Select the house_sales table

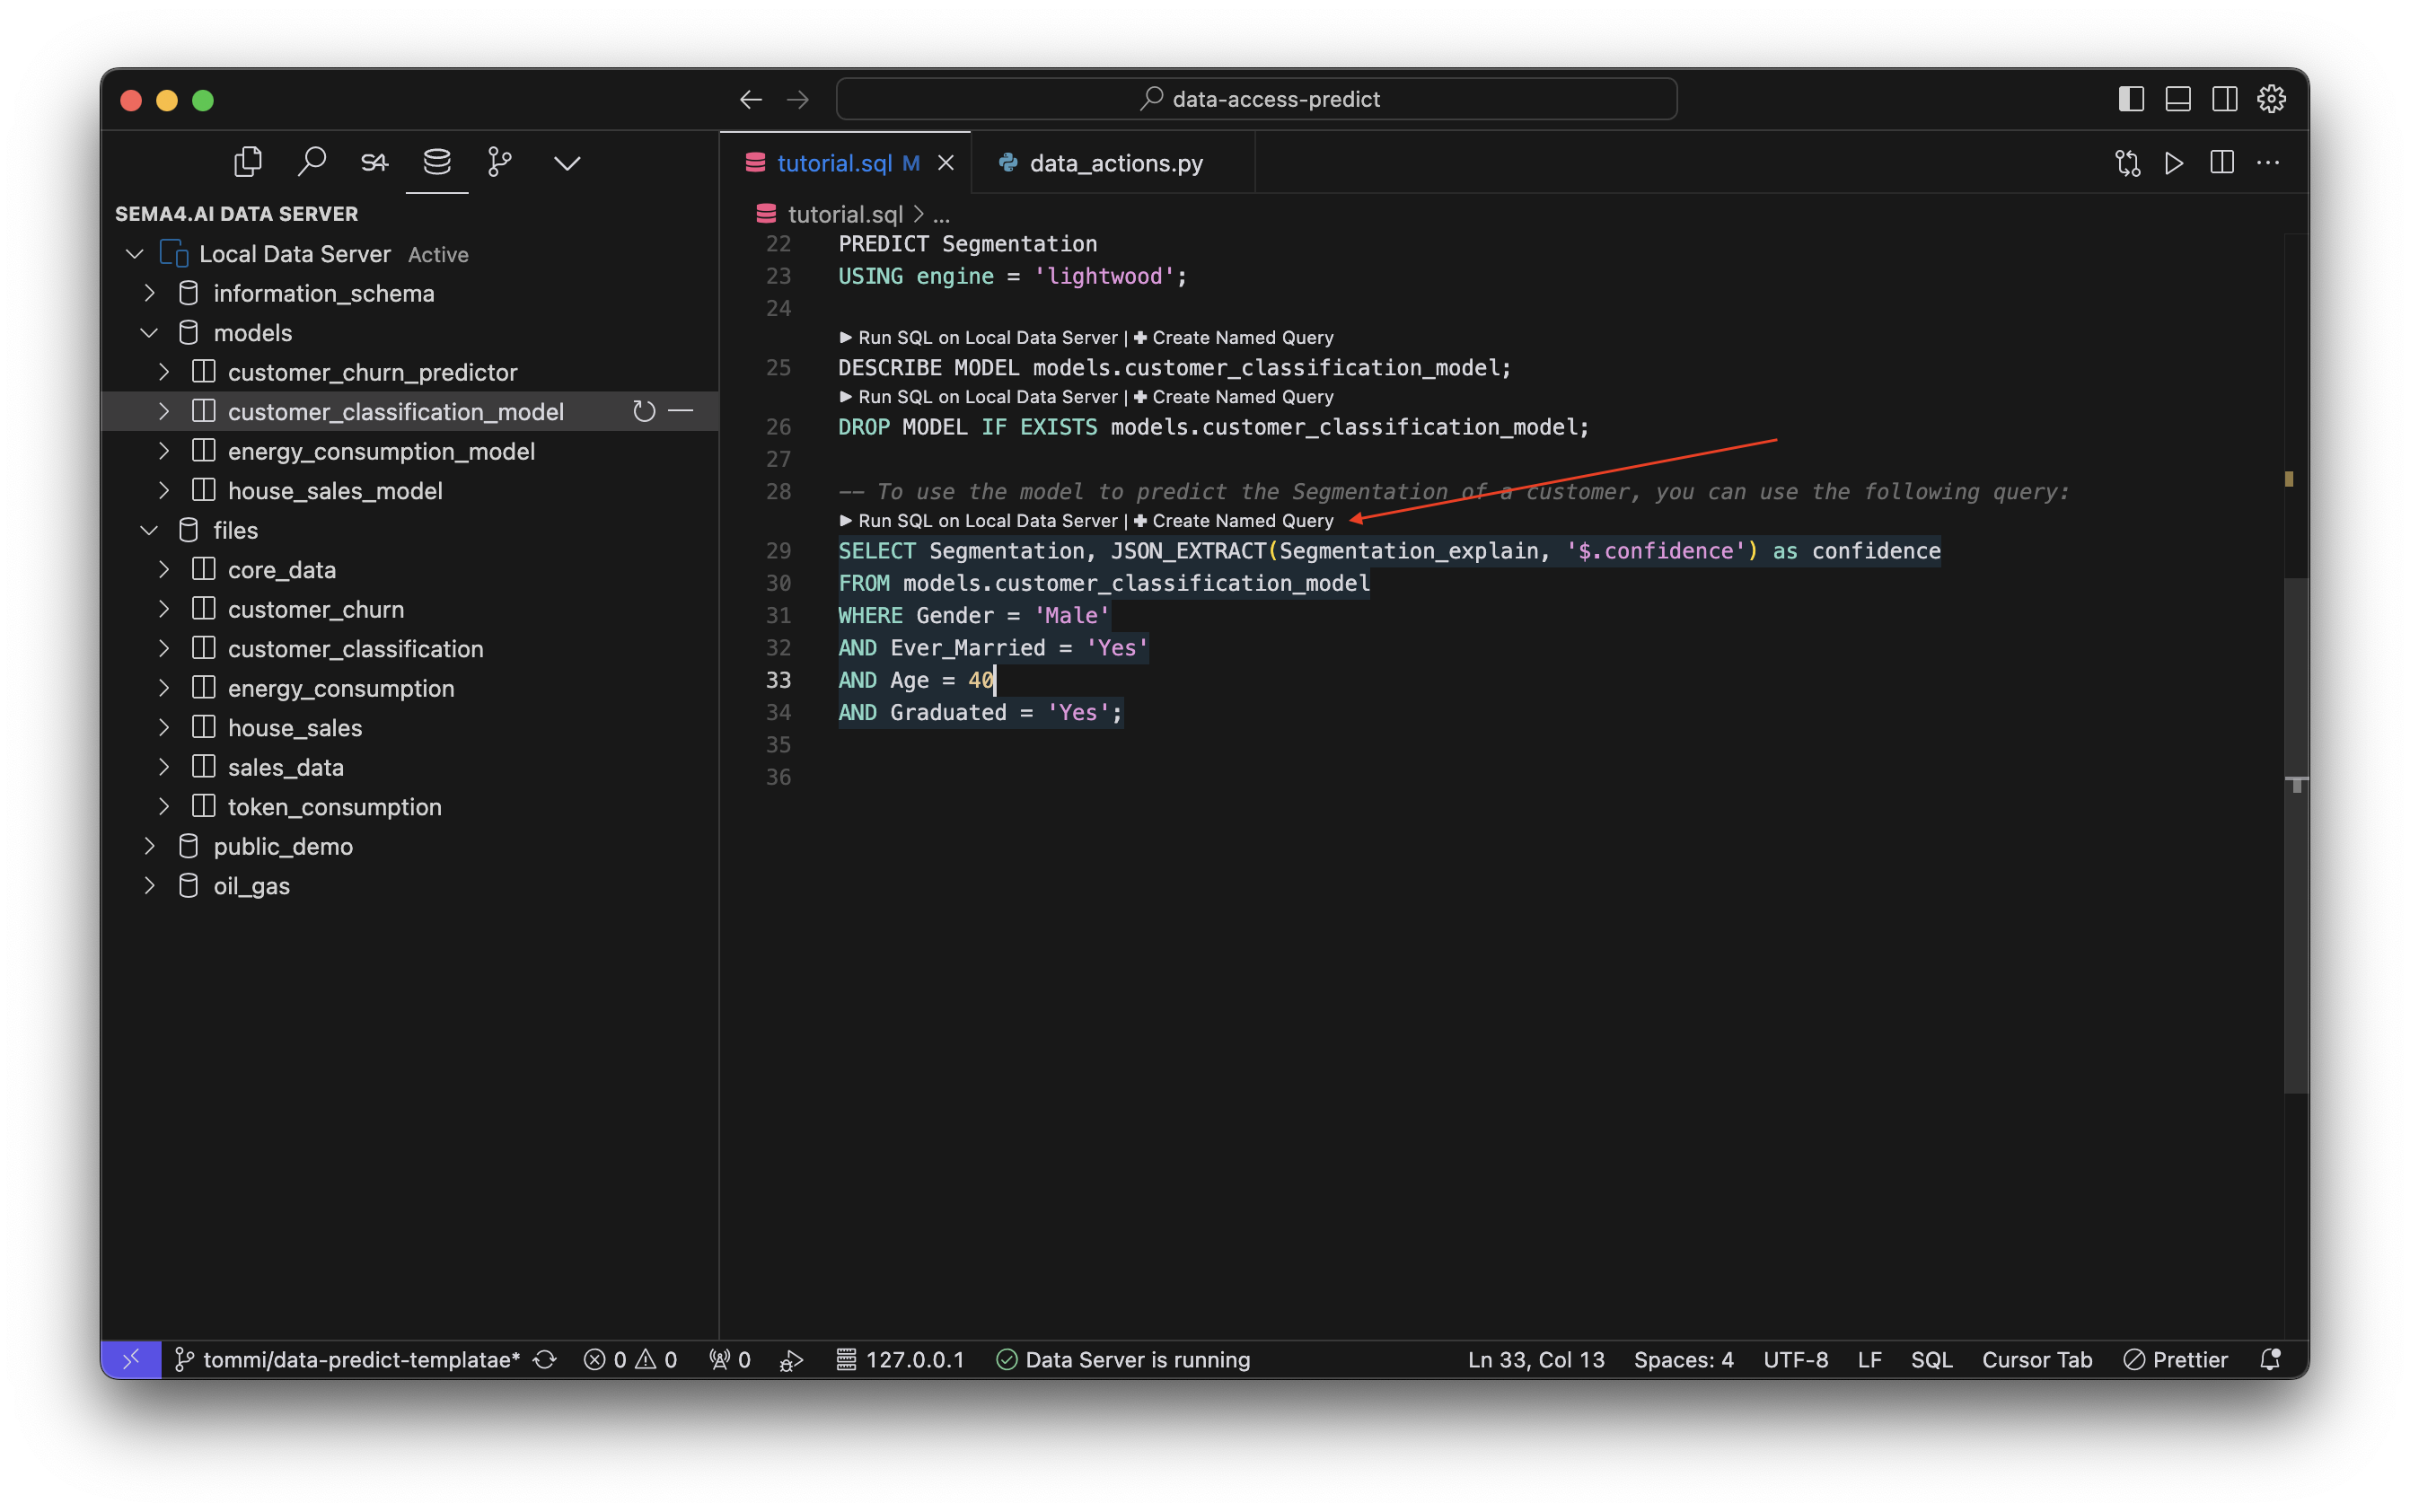tap(295, 728)
